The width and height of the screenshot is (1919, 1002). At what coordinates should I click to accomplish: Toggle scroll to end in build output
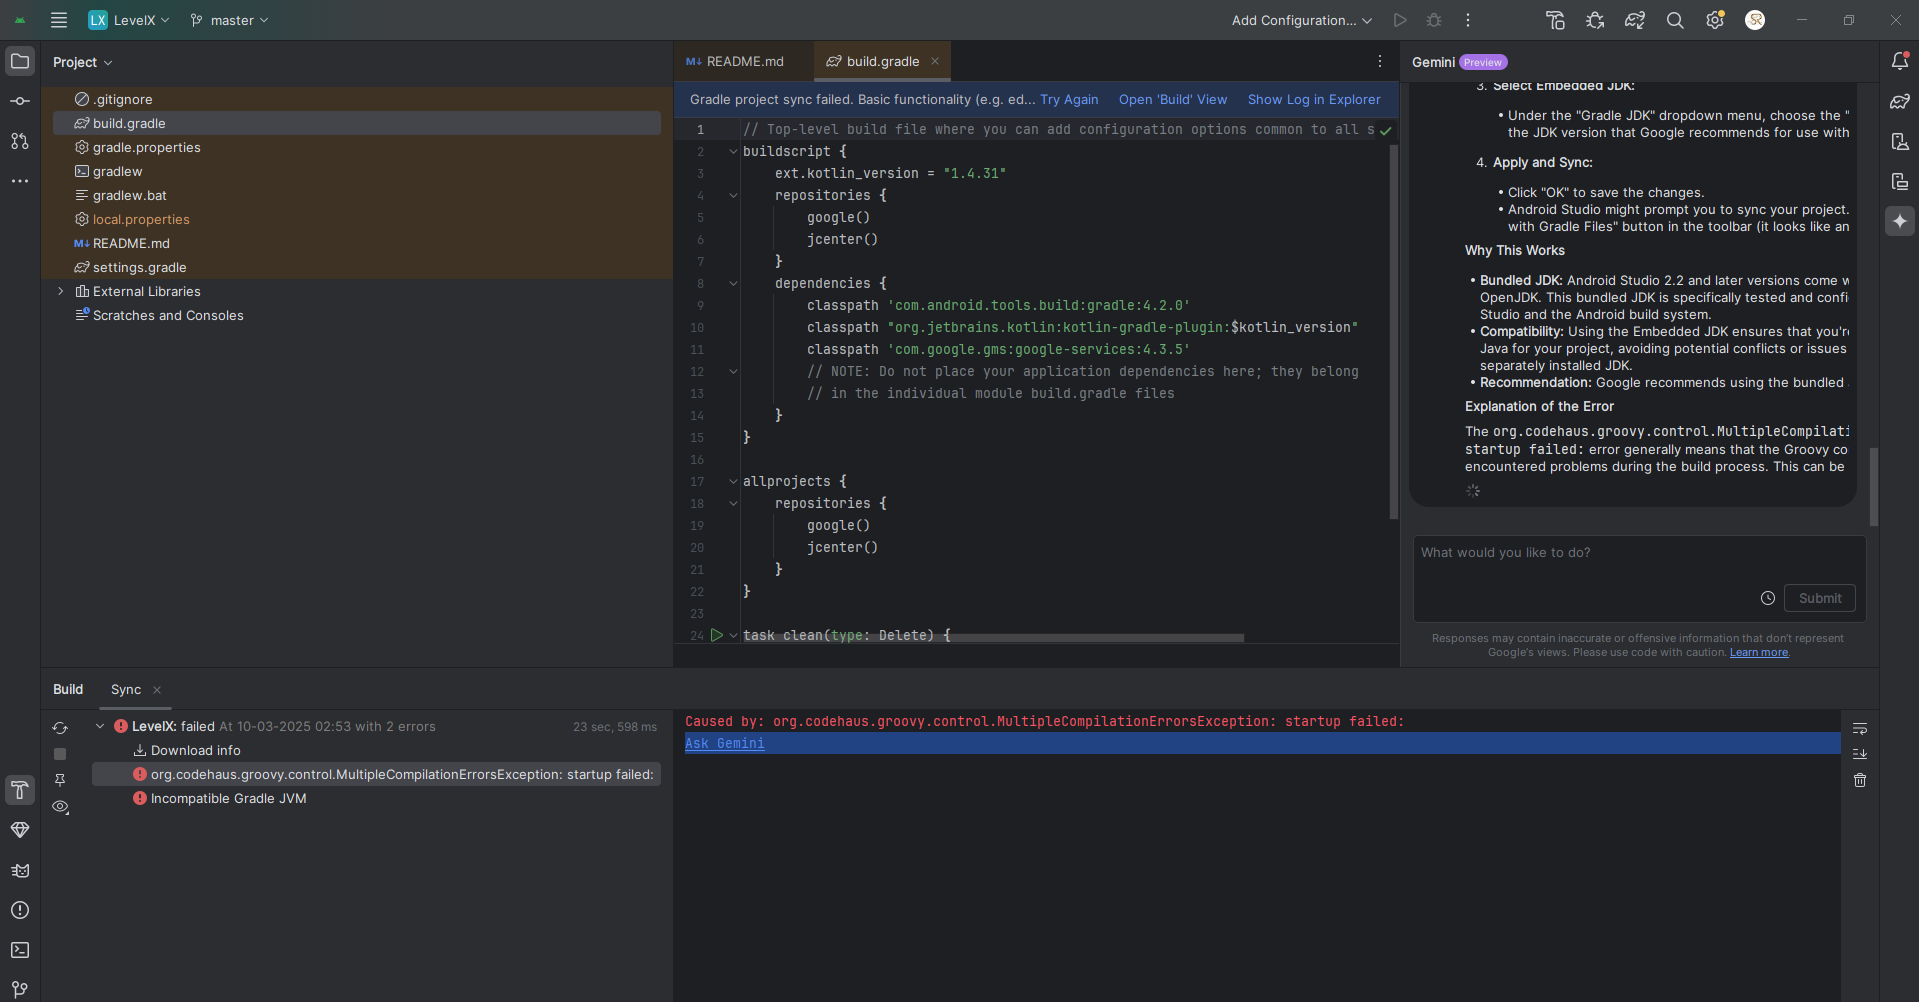tap(1860, 754)
